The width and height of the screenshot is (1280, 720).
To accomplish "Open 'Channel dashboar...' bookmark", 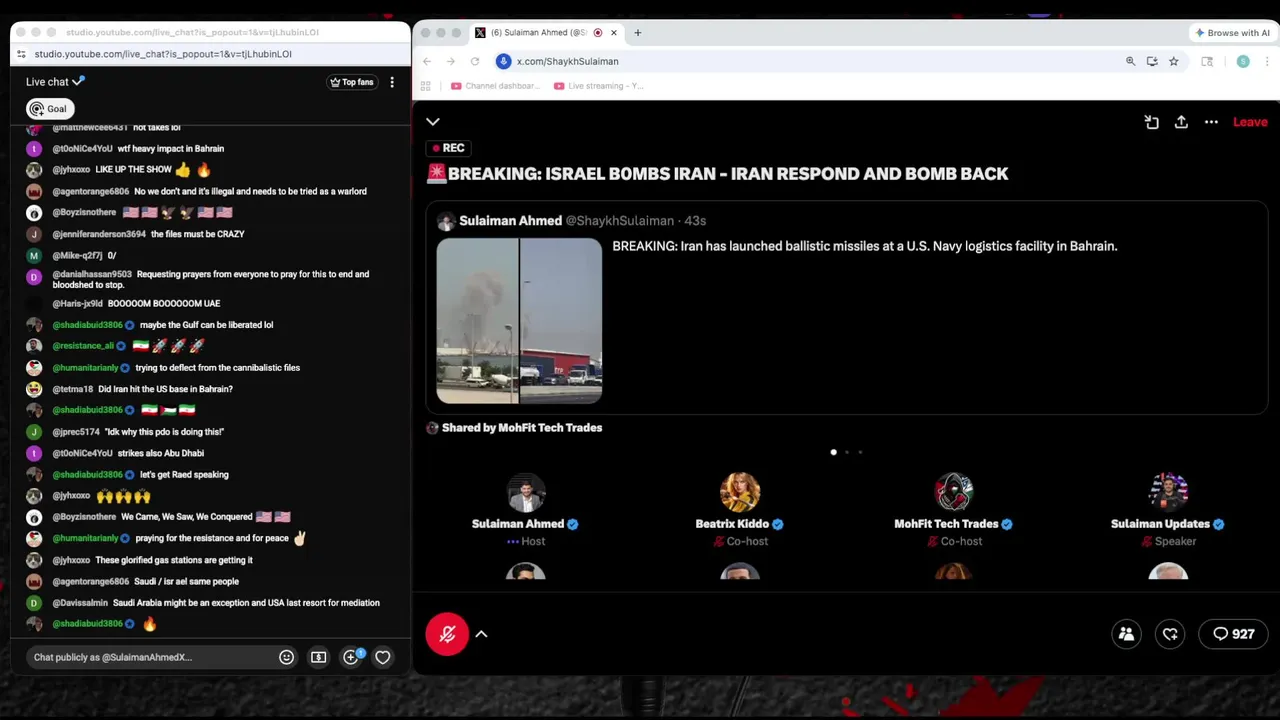I will [495, 86].
